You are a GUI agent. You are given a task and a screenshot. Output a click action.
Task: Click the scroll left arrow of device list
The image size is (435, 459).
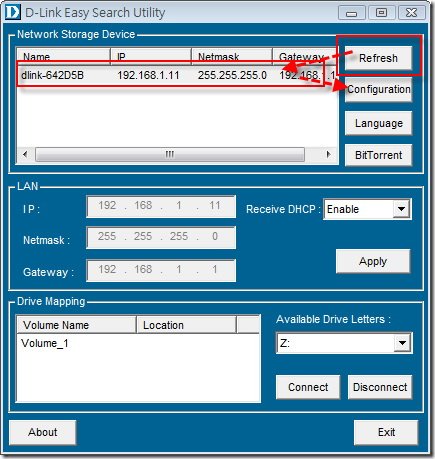25,154
